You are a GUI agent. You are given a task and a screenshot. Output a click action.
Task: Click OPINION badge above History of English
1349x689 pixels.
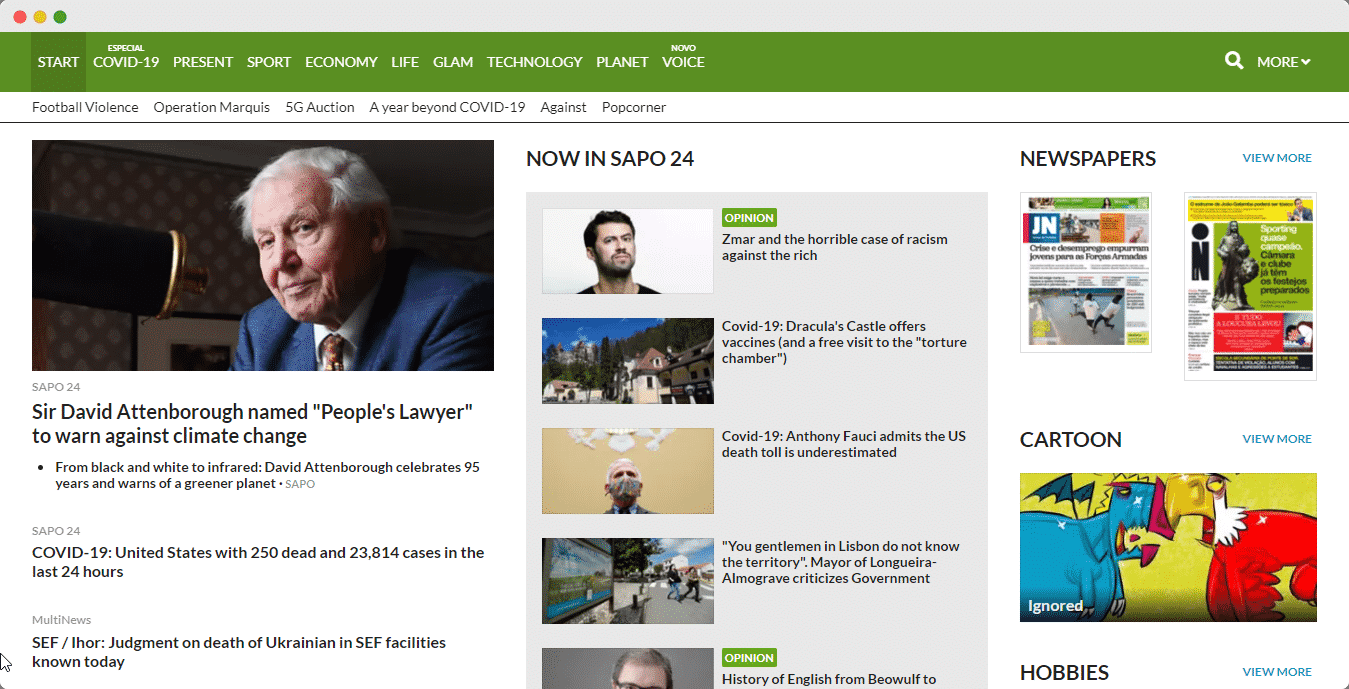(x=749, y=657)
